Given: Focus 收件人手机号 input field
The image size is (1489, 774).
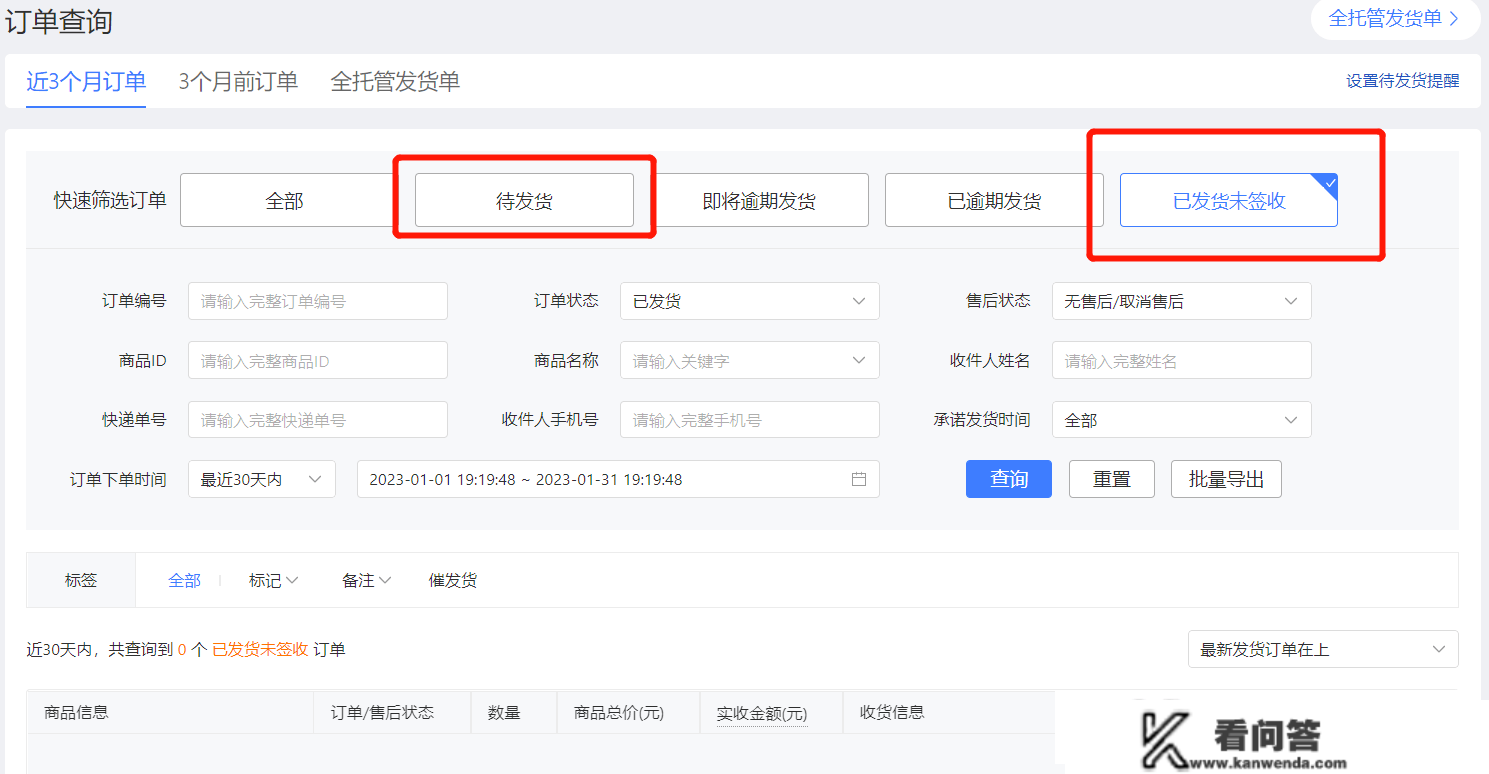Looking at the screenshot, I should 750,420.
